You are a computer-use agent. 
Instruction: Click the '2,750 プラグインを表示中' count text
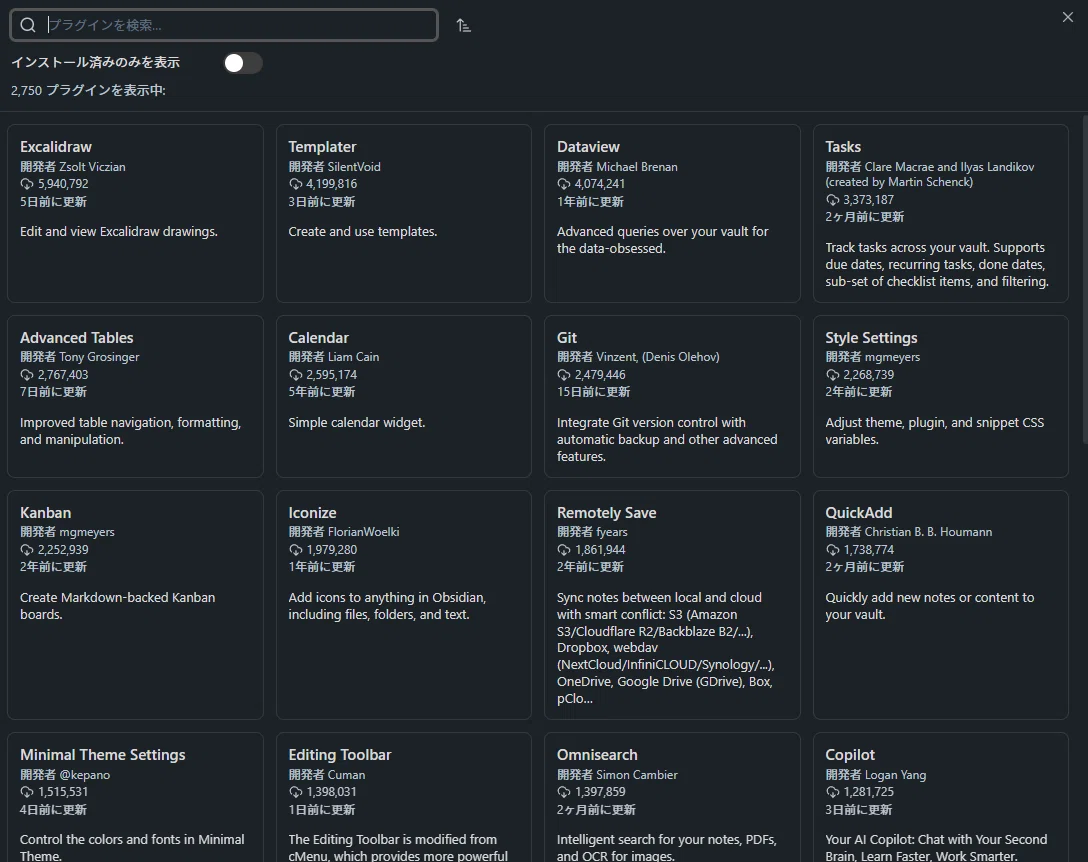pos(88,90)
